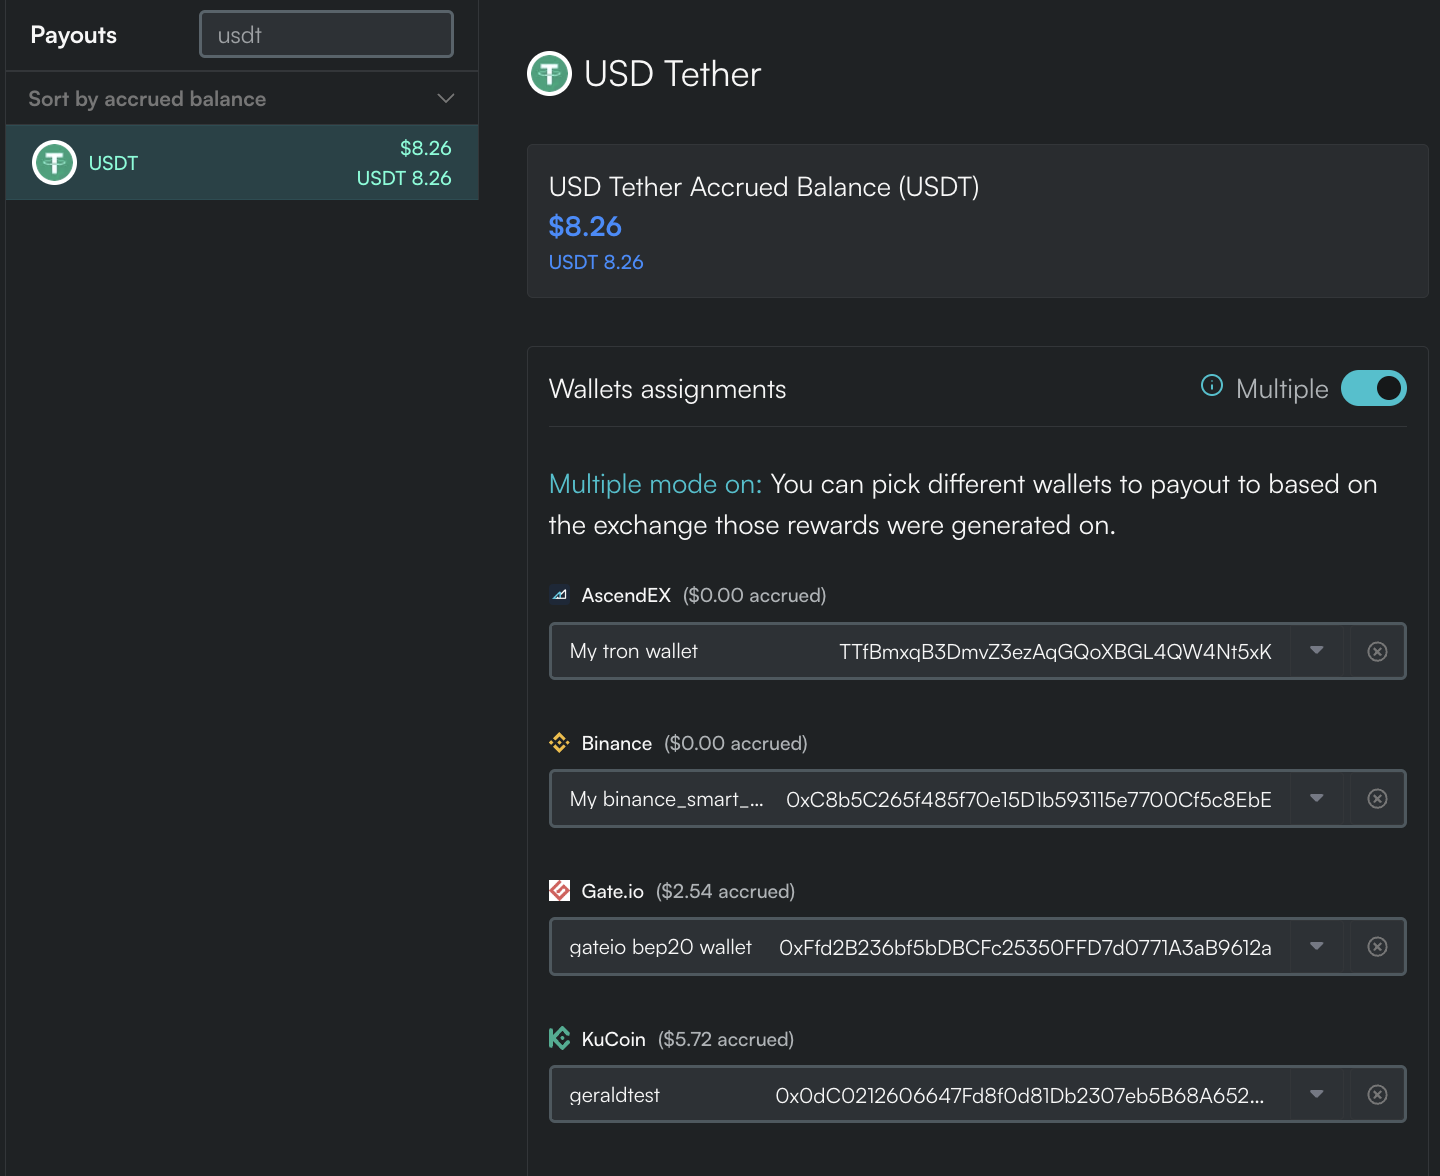1440x1176 pixels.
Task: Click the payouts search field
Action: [326, 35]
